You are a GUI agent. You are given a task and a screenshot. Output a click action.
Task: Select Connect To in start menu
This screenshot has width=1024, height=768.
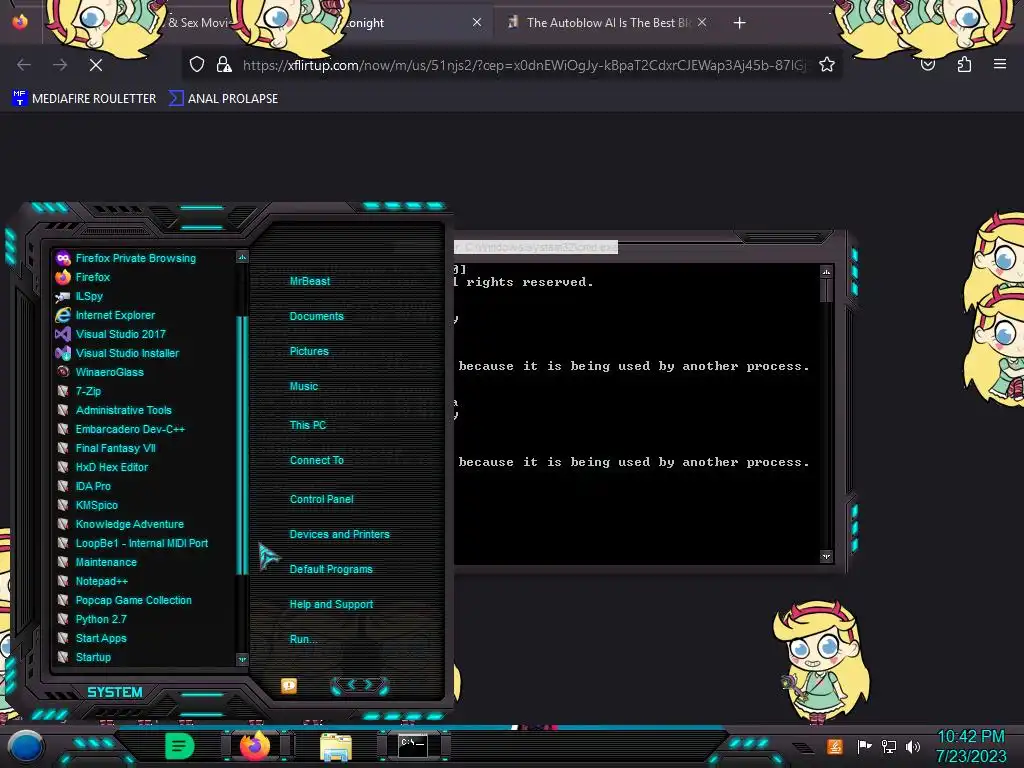(x=316, y=460)
